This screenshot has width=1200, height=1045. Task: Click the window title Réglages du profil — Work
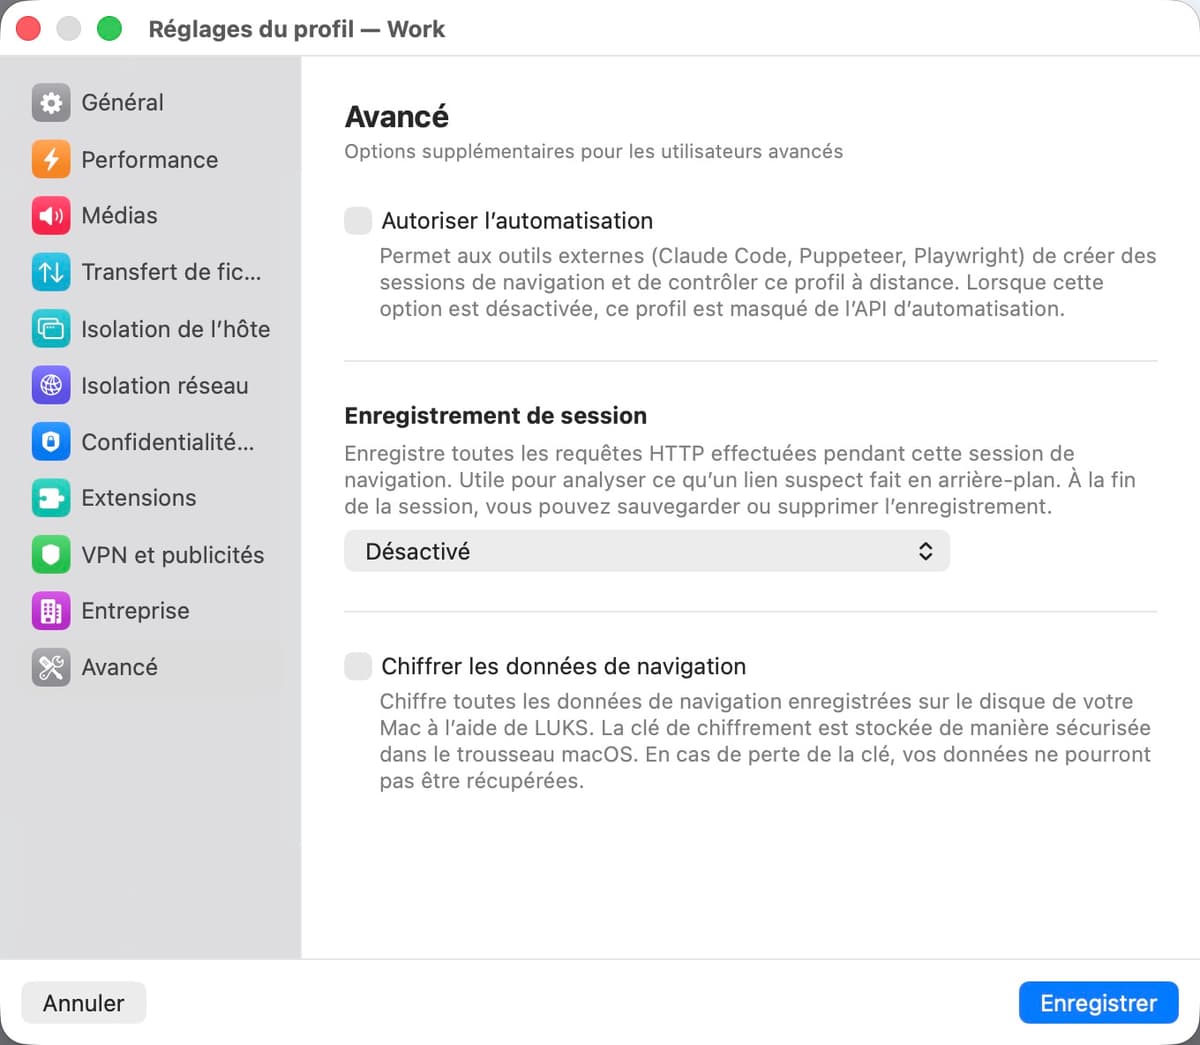297,29
